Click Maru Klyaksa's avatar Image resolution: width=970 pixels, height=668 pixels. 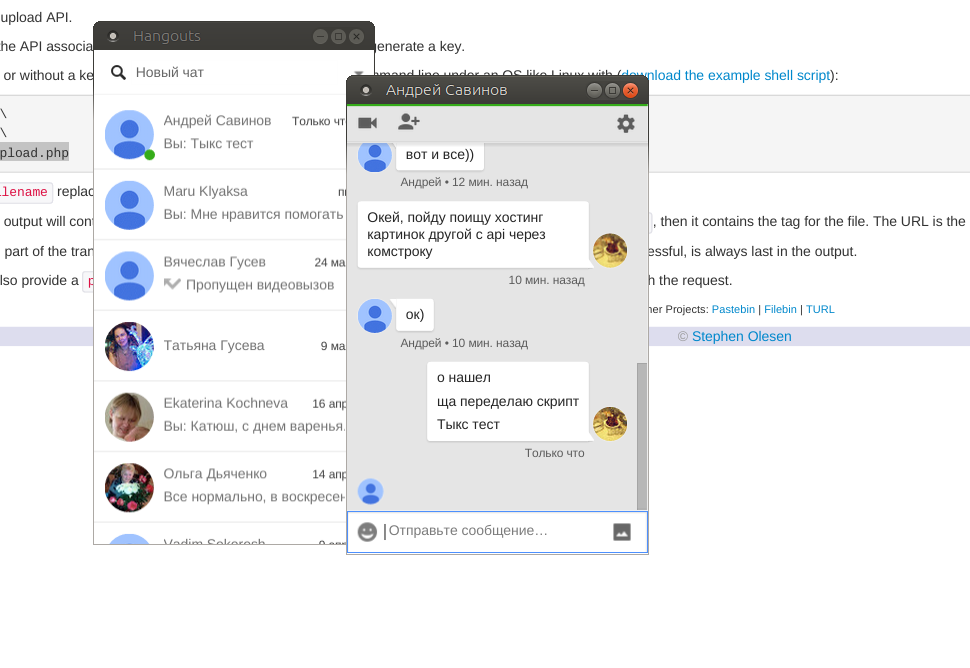(129, 205)
